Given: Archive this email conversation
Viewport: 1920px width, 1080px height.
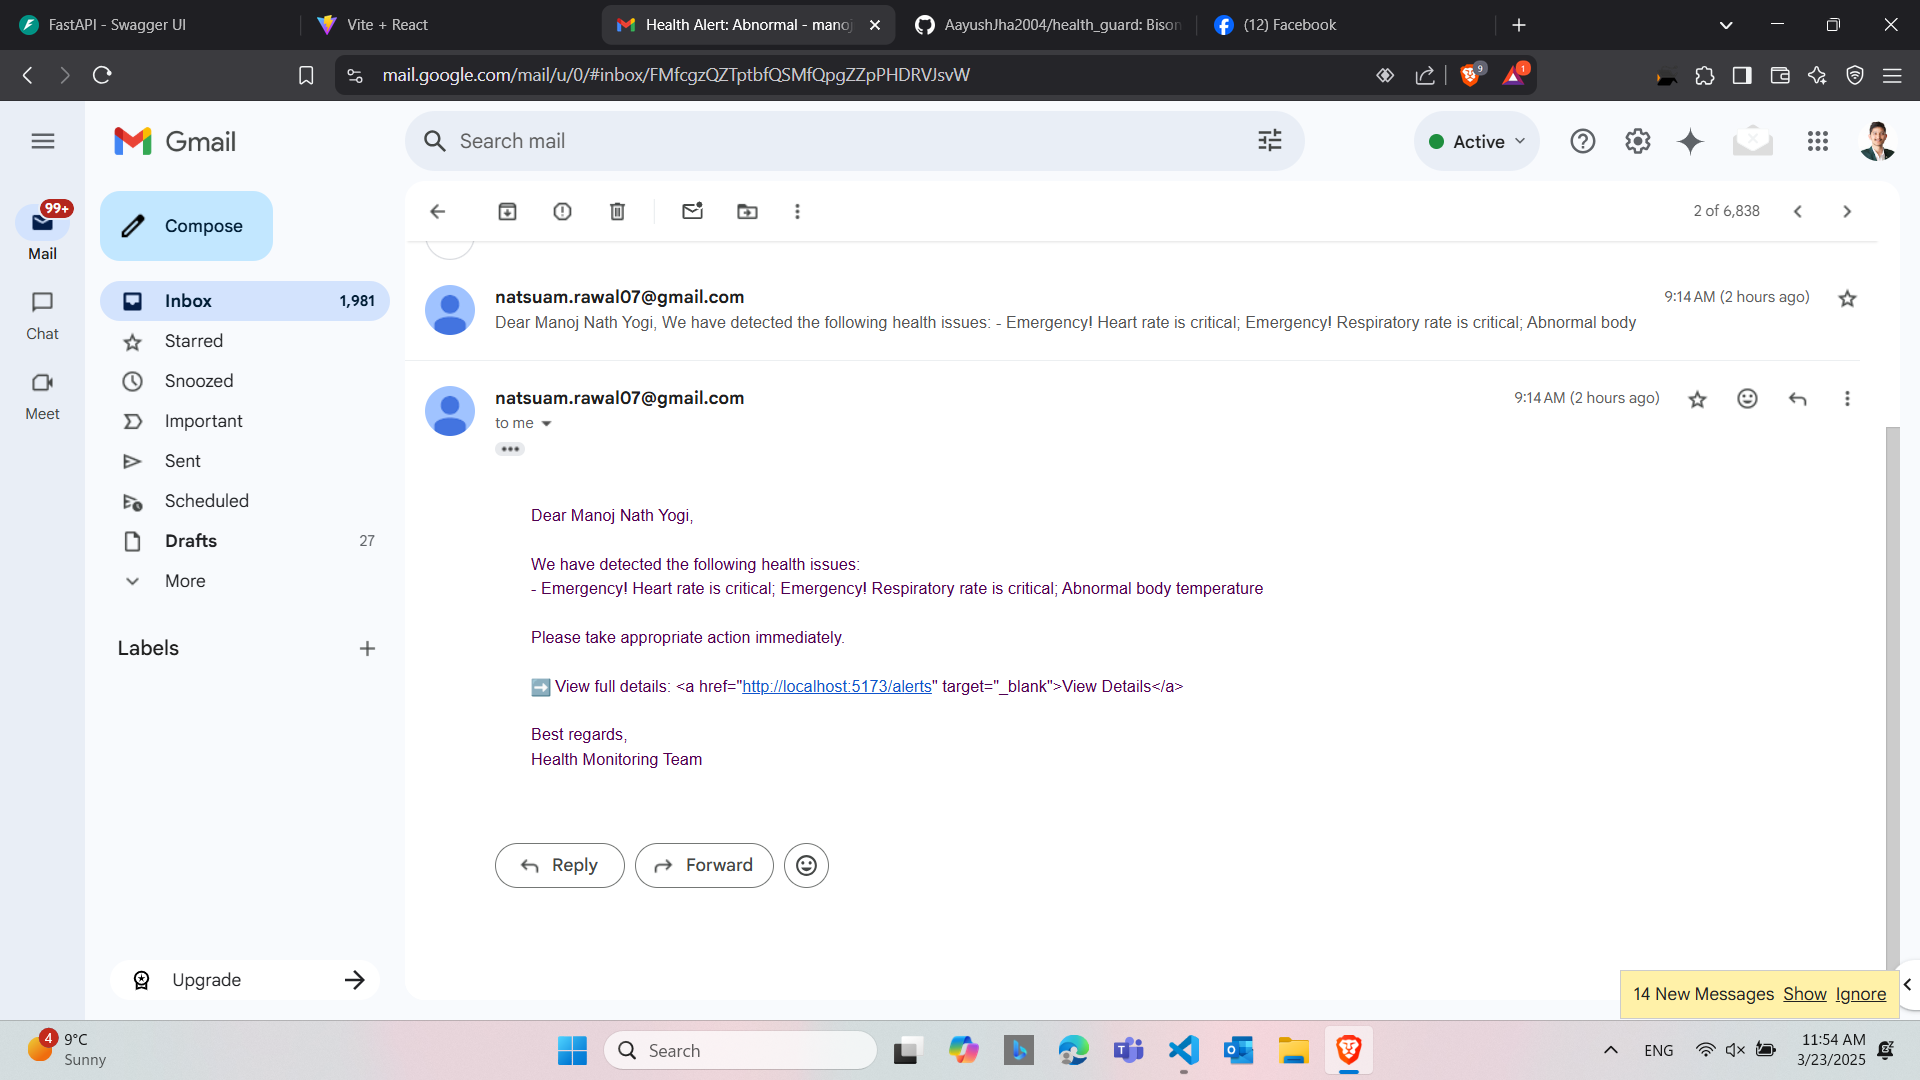Looking at the screenshot, I should point(507,211).
